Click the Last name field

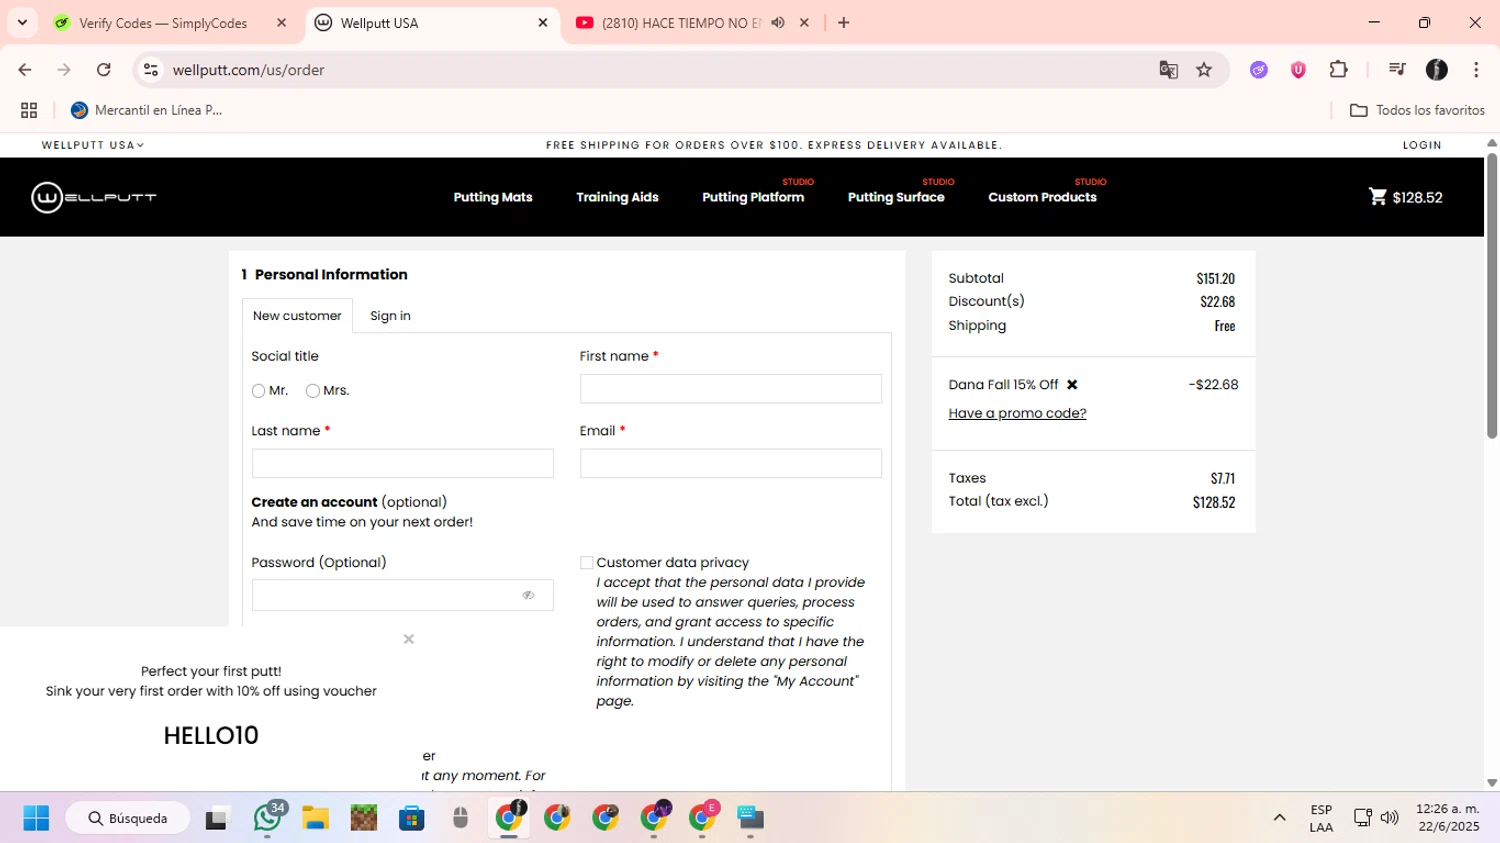pyautogui.click(x=403, y=463)
